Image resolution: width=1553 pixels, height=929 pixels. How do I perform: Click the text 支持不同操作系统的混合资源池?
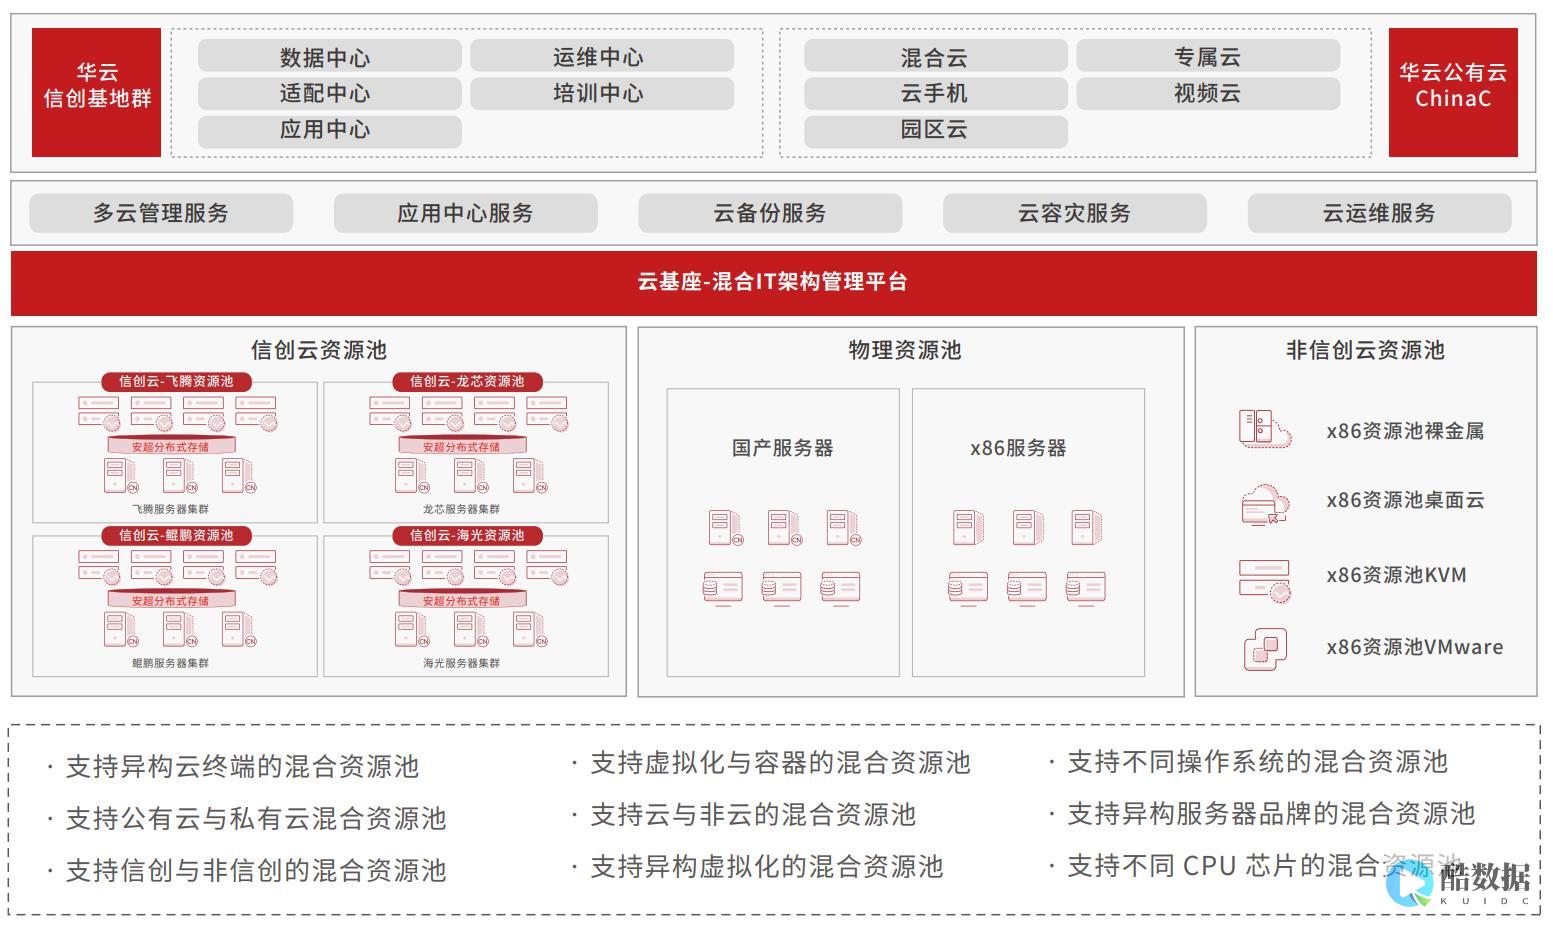point(1257,762)
